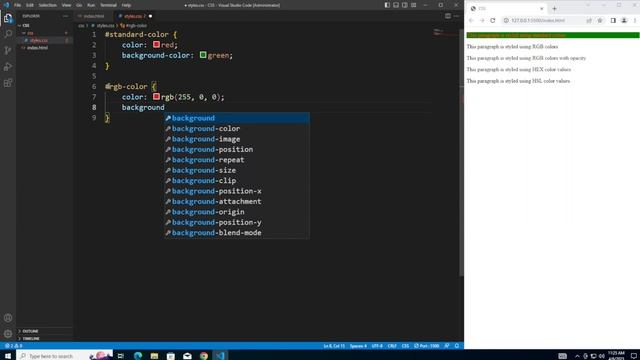This screenshot has width=640, height=360.
Task: Switch to the index.html editor tab
Action: pyautogui.click(x=93, y=16)
